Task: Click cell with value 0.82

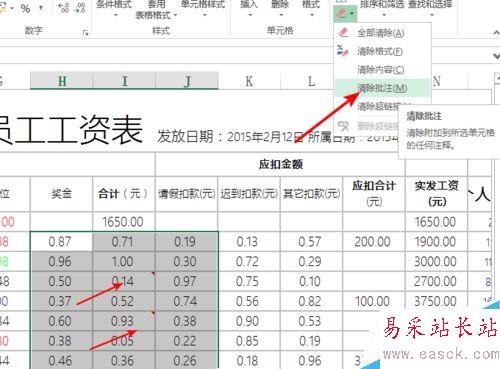Action: coord(311,301)
